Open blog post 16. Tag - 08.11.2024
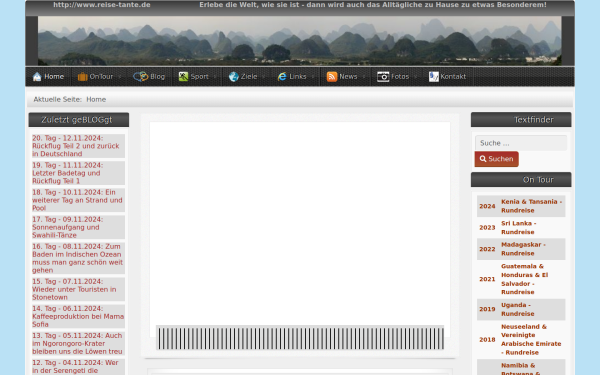This screenshot has height=375, width=600. click(78, 258)
